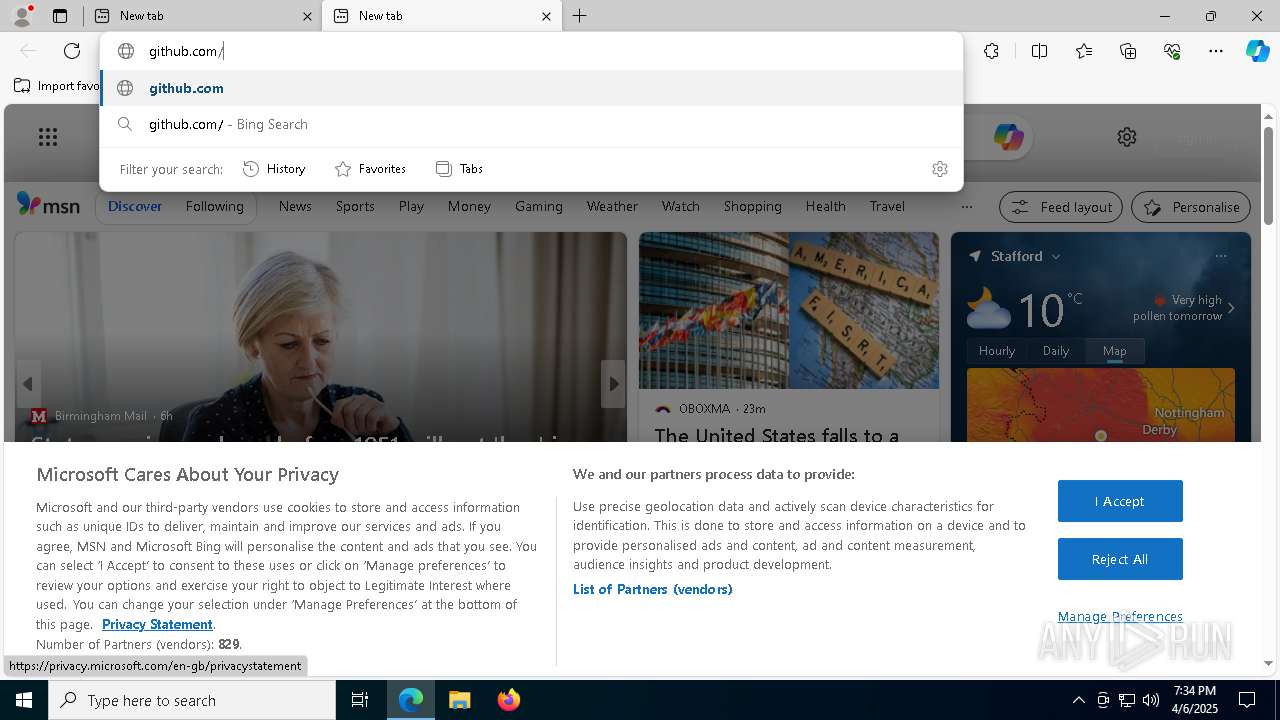Show hidden system tray icons
The image size is (1280, 720).
coord(1078,700)
